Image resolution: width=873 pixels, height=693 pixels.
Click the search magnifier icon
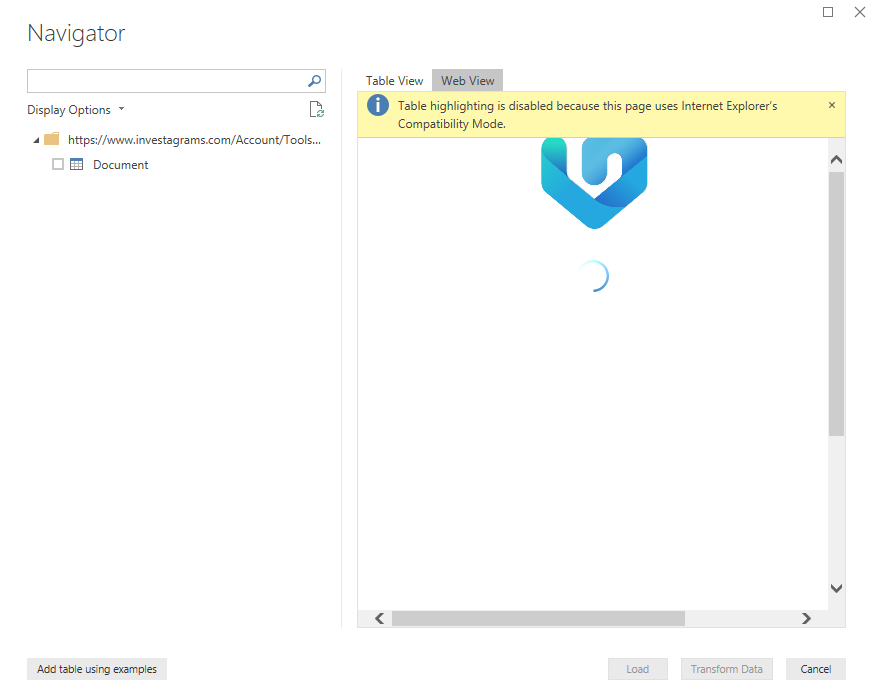pyautogui.click(x=315, y=81)
